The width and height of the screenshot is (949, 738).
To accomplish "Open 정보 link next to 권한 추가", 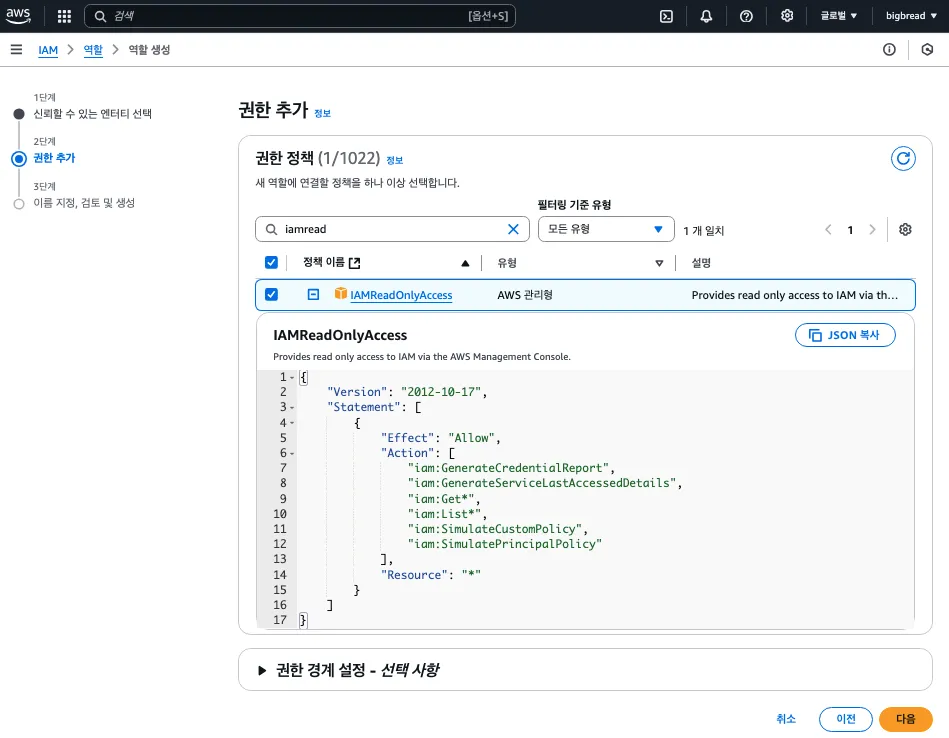I will click(x=322, y=113).
